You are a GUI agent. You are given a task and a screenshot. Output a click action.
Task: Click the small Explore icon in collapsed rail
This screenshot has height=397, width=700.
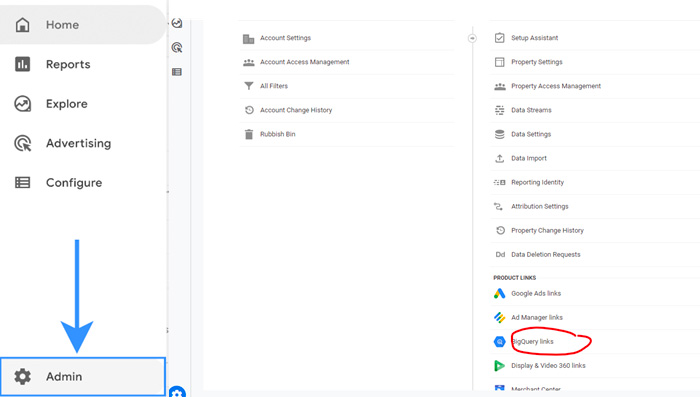[177, 23]
